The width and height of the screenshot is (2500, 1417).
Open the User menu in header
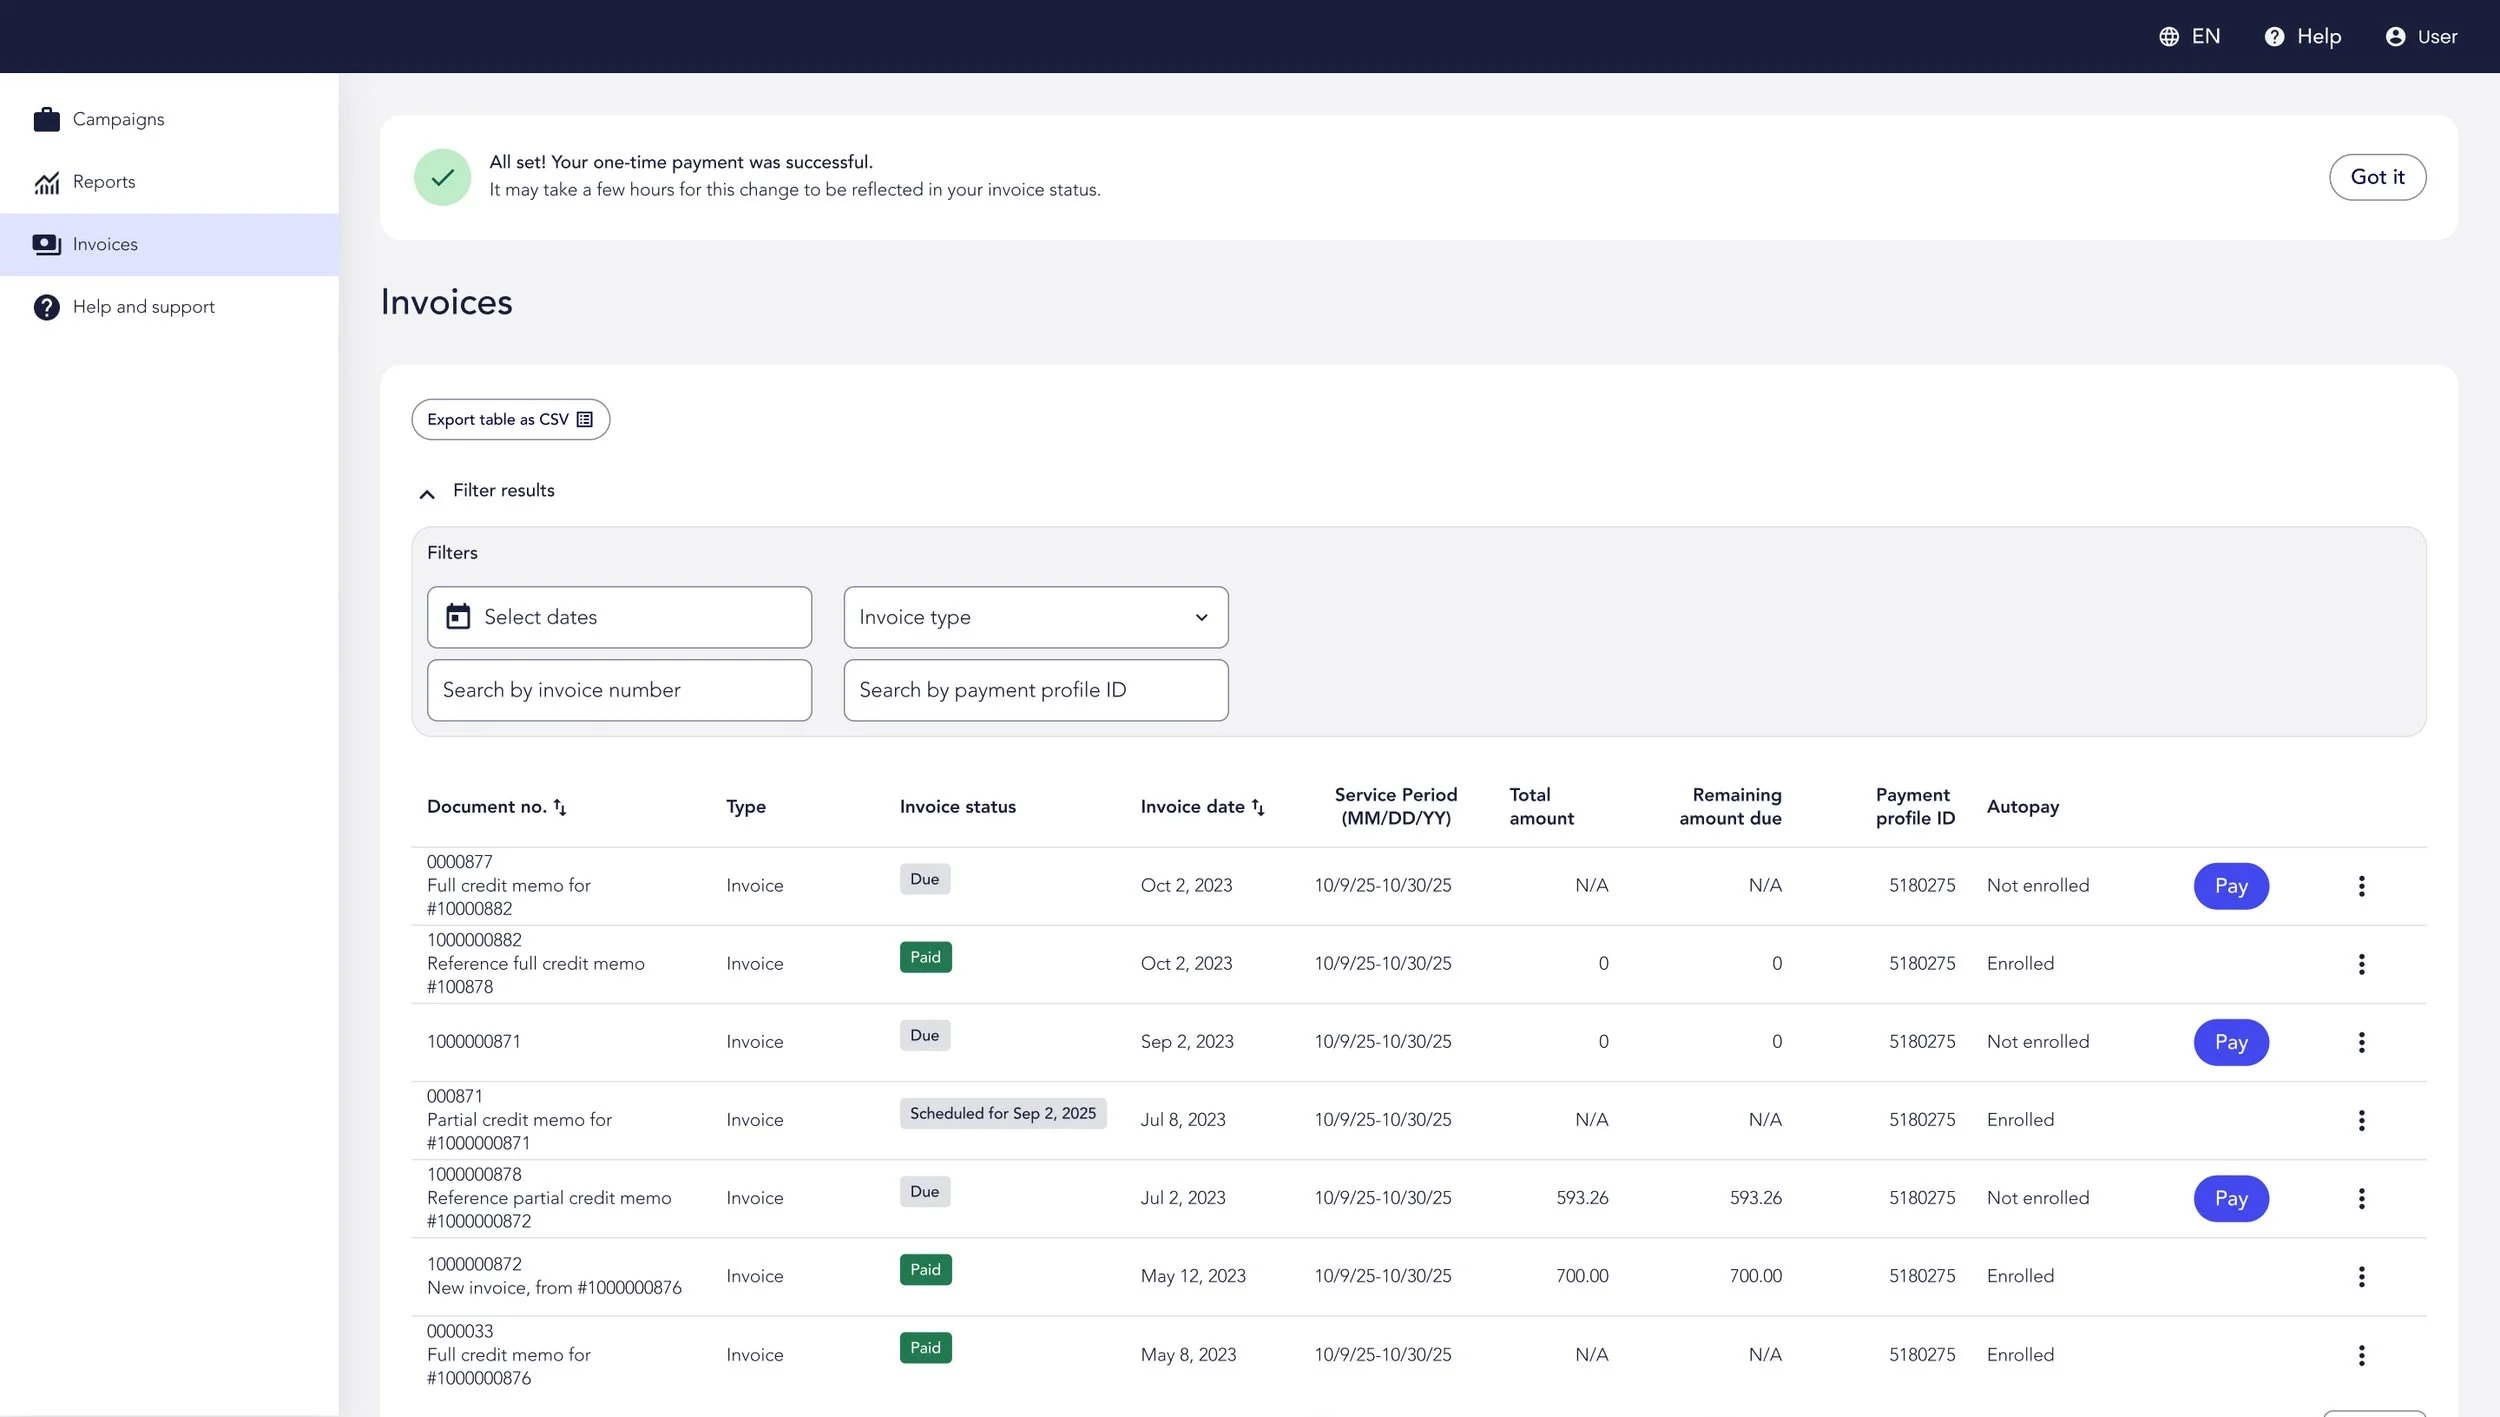pyautogui.click(x=2420, y=37)
